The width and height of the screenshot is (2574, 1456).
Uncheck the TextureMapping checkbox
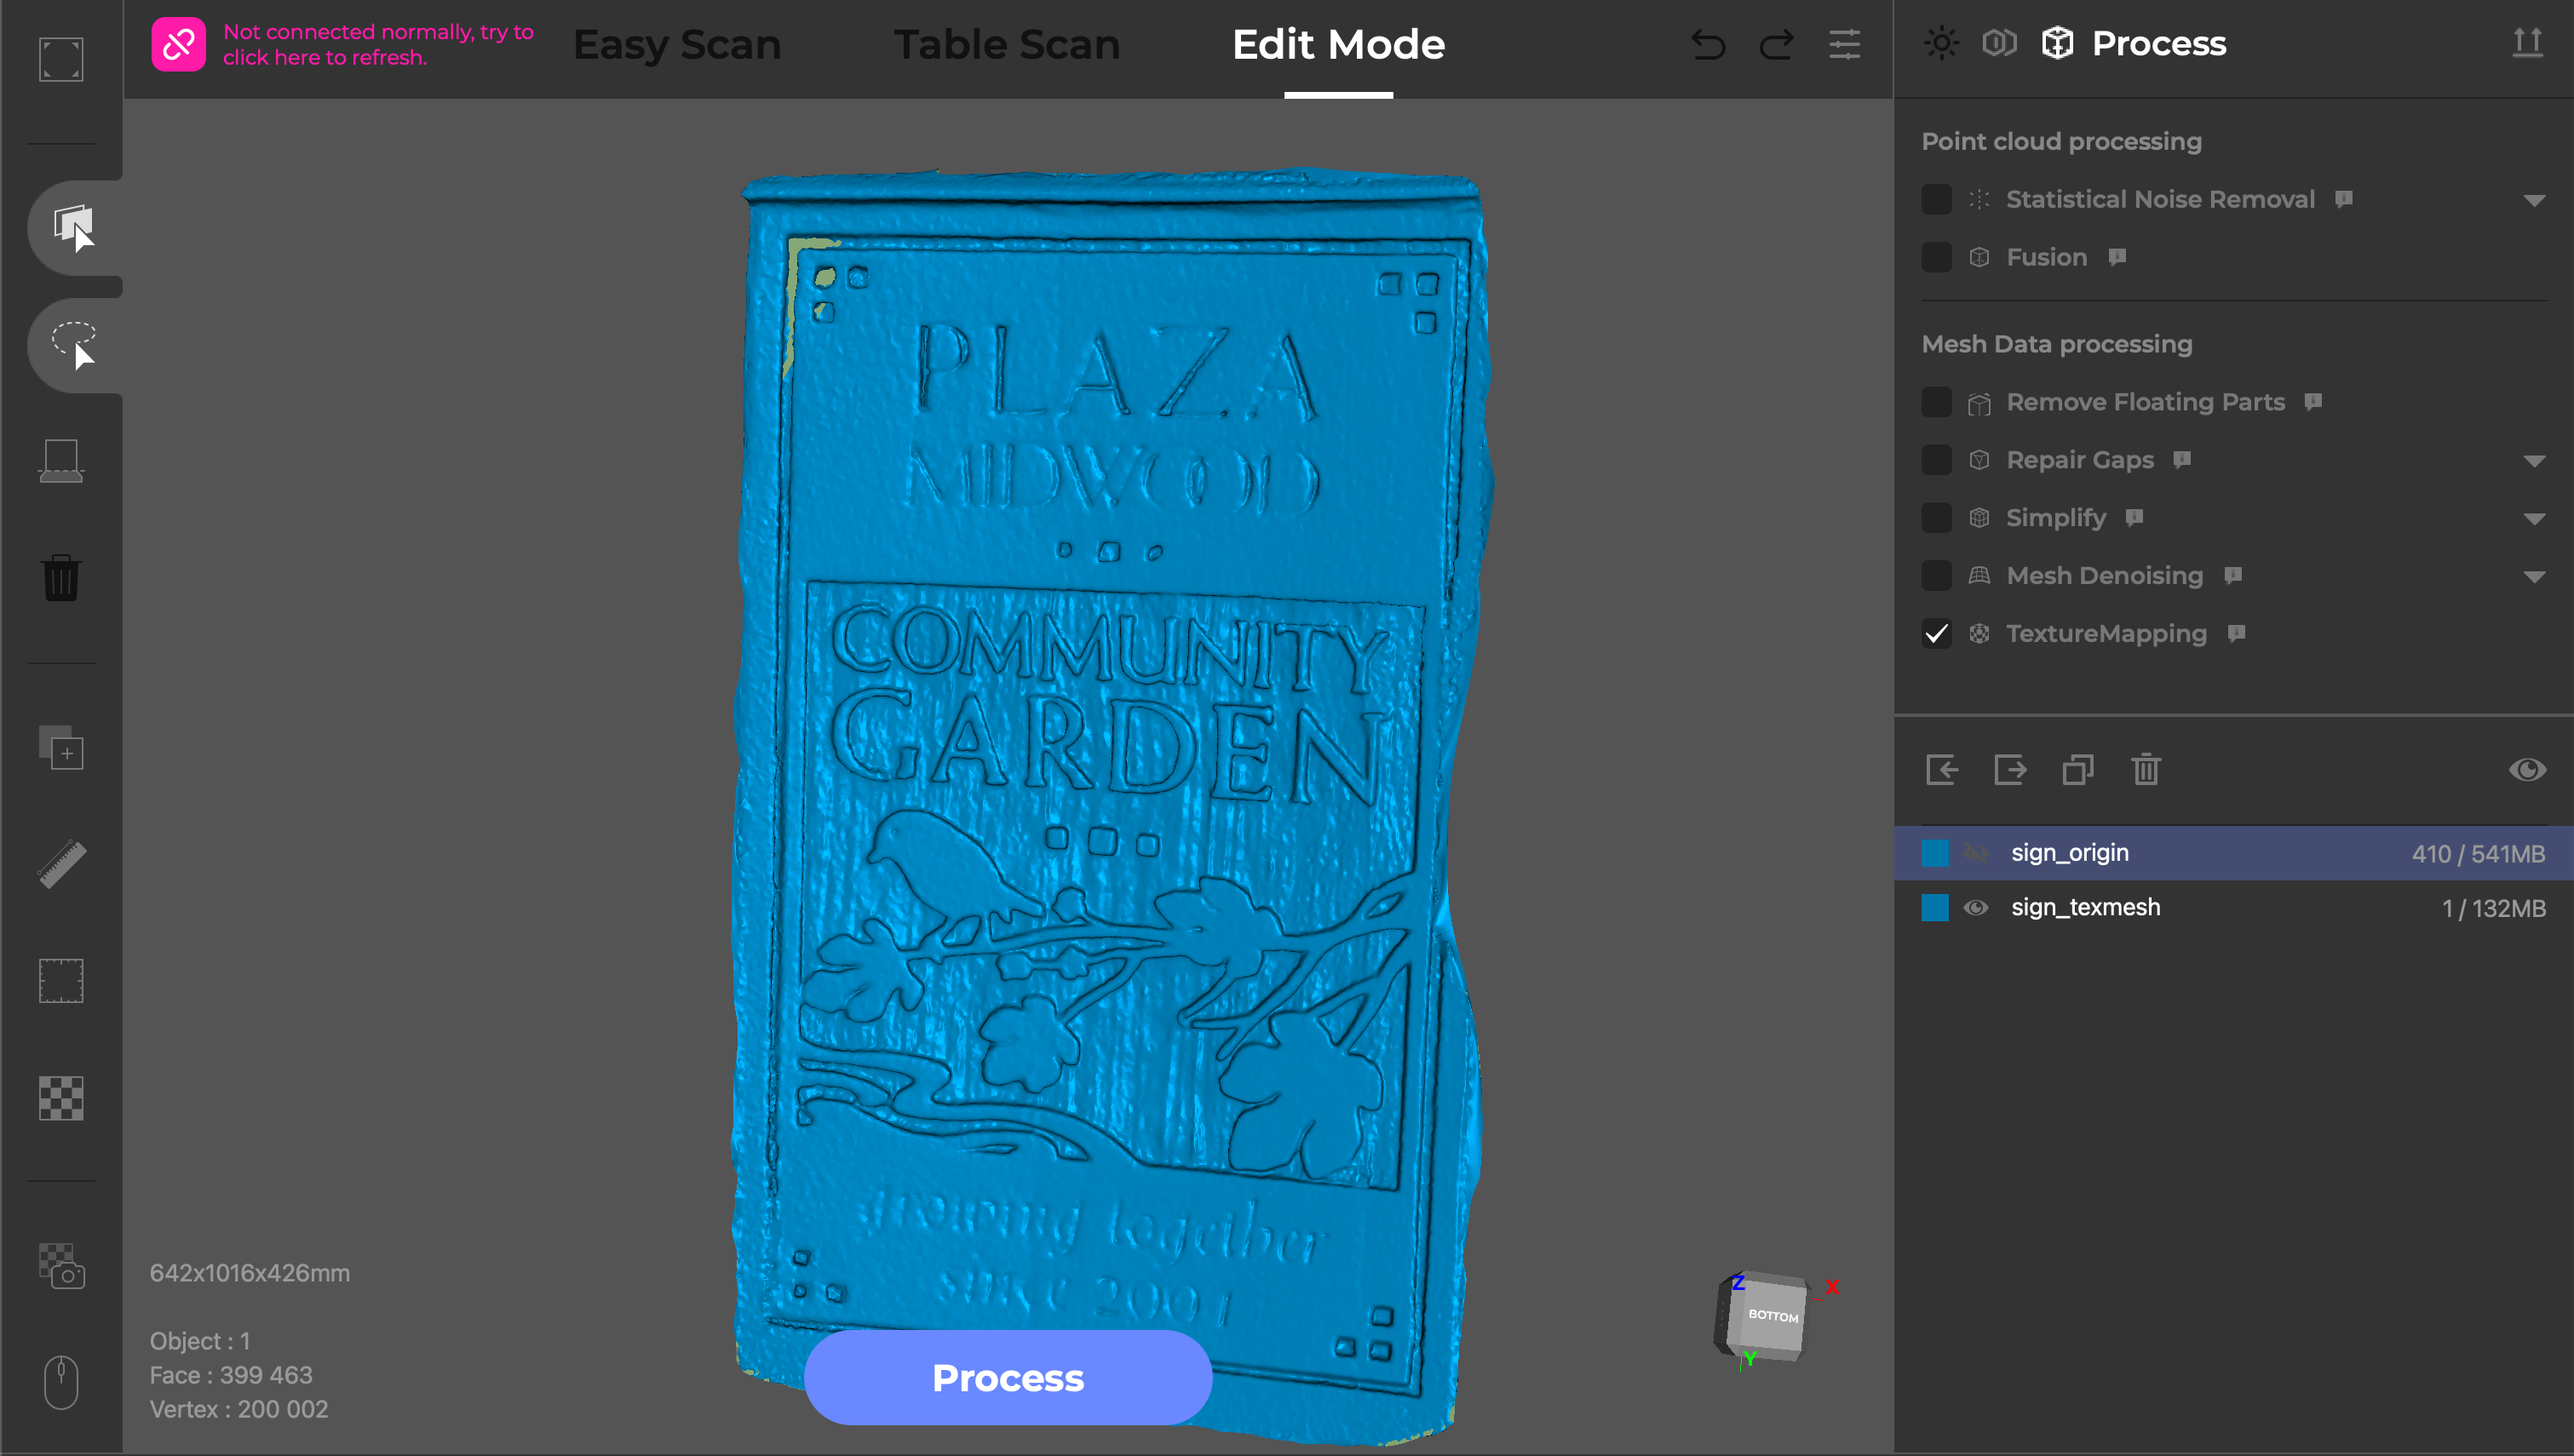(1936, 634)
